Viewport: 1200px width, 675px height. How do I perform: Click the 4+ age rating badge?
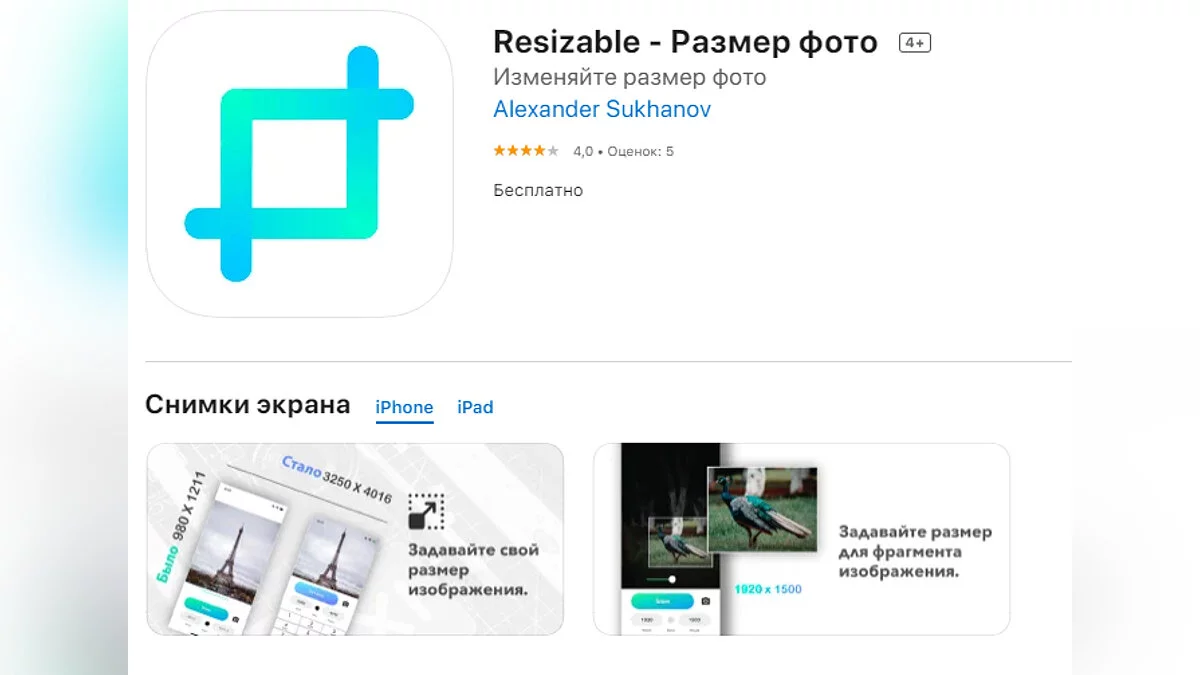pos(915,42)
